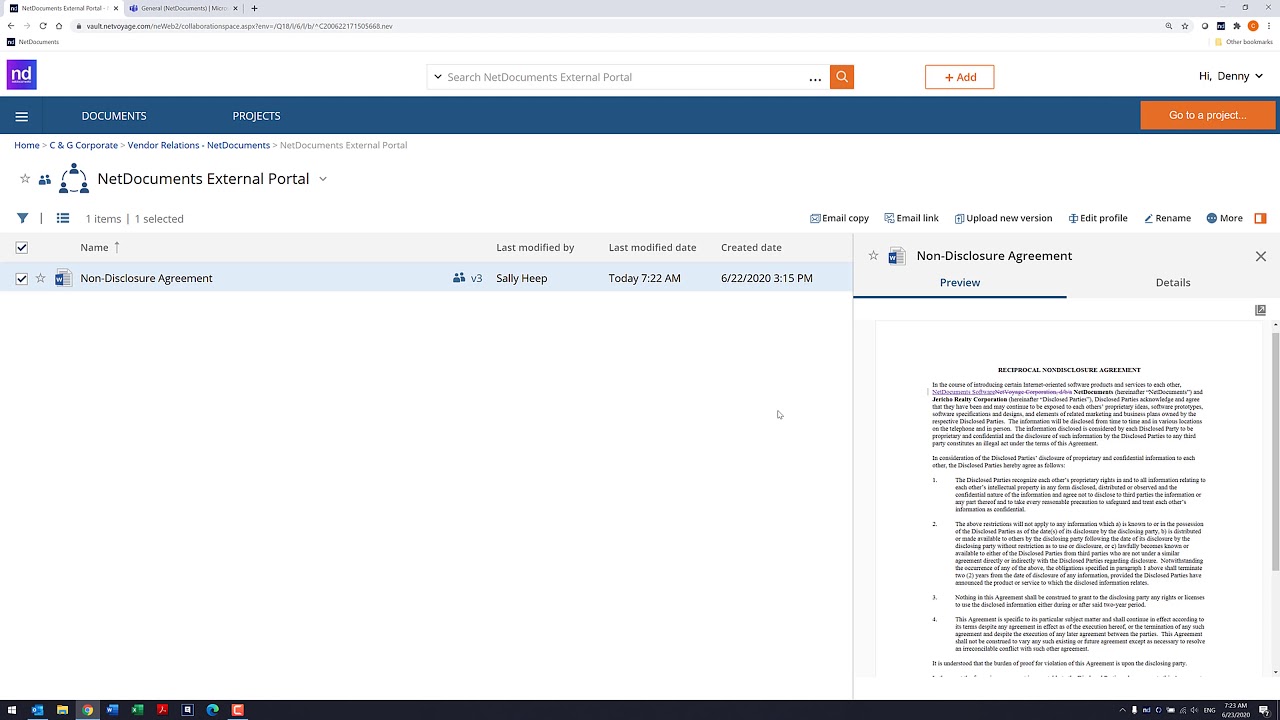Open the Non-Disclosure Agreement document link
1280x720 pixels.
click(146, 278)
